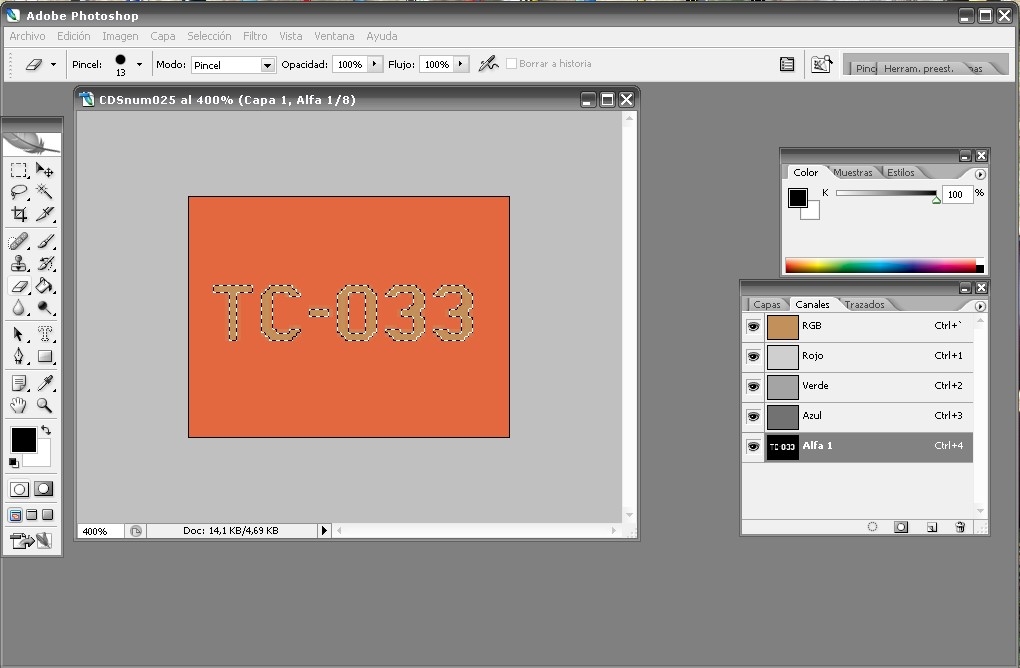Set Standard screen mode

[x=15, y=515]
